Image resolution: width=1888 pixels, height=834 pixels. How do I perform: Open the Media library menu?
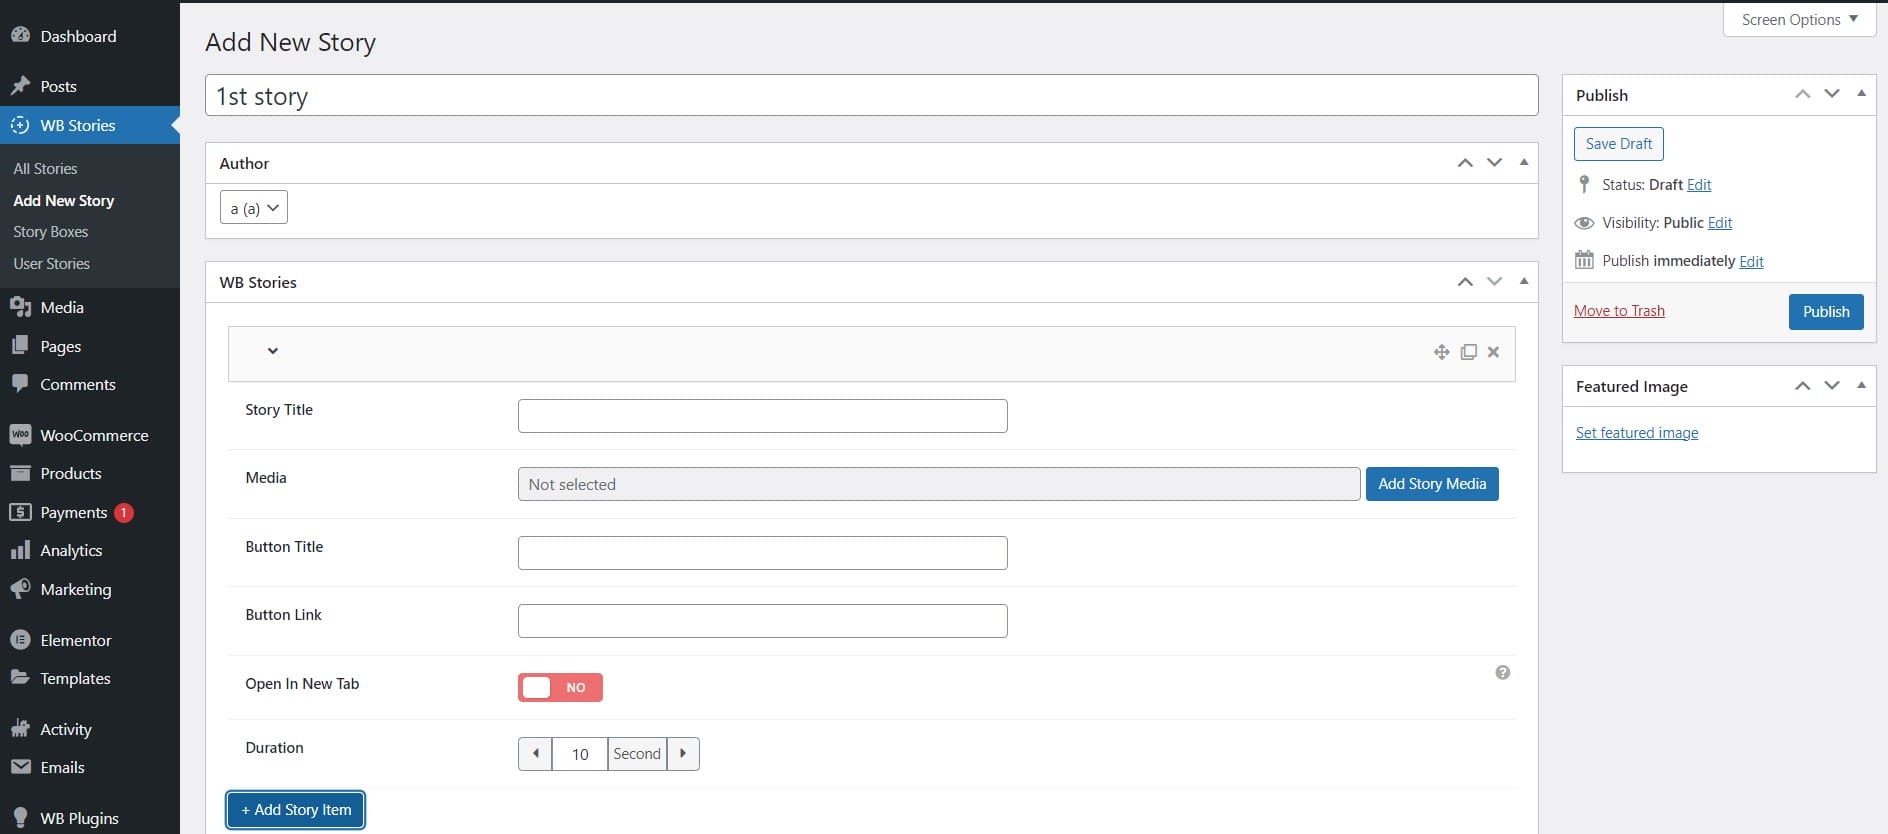(62, 307)
